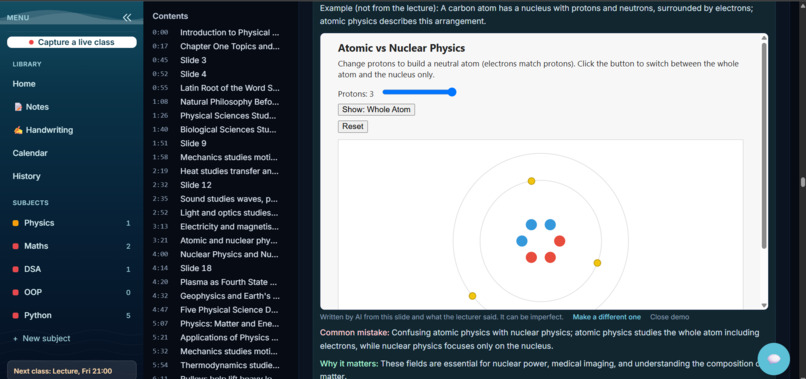Open Thermodynamics studies entry
The width and height of the screenshot is (806, 379).
click(x=216, y=366)
